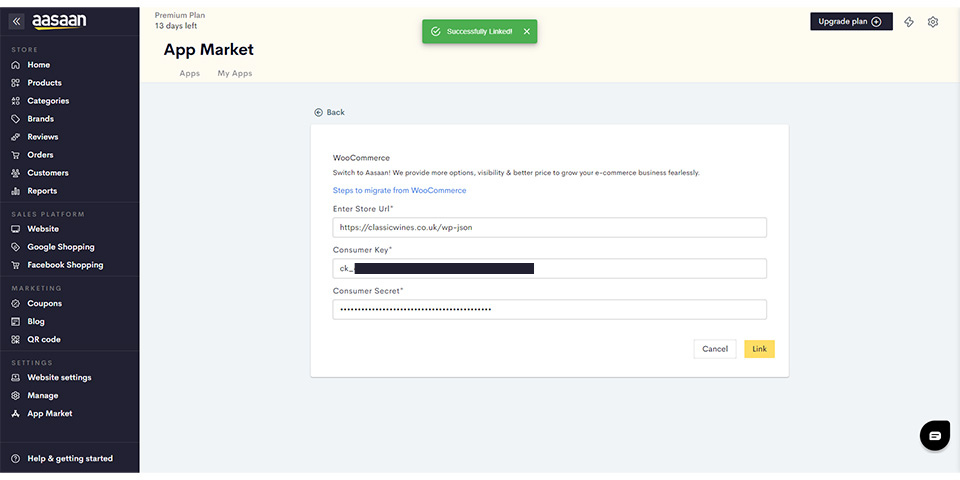Go Back to app list

(x=329, y=113)
